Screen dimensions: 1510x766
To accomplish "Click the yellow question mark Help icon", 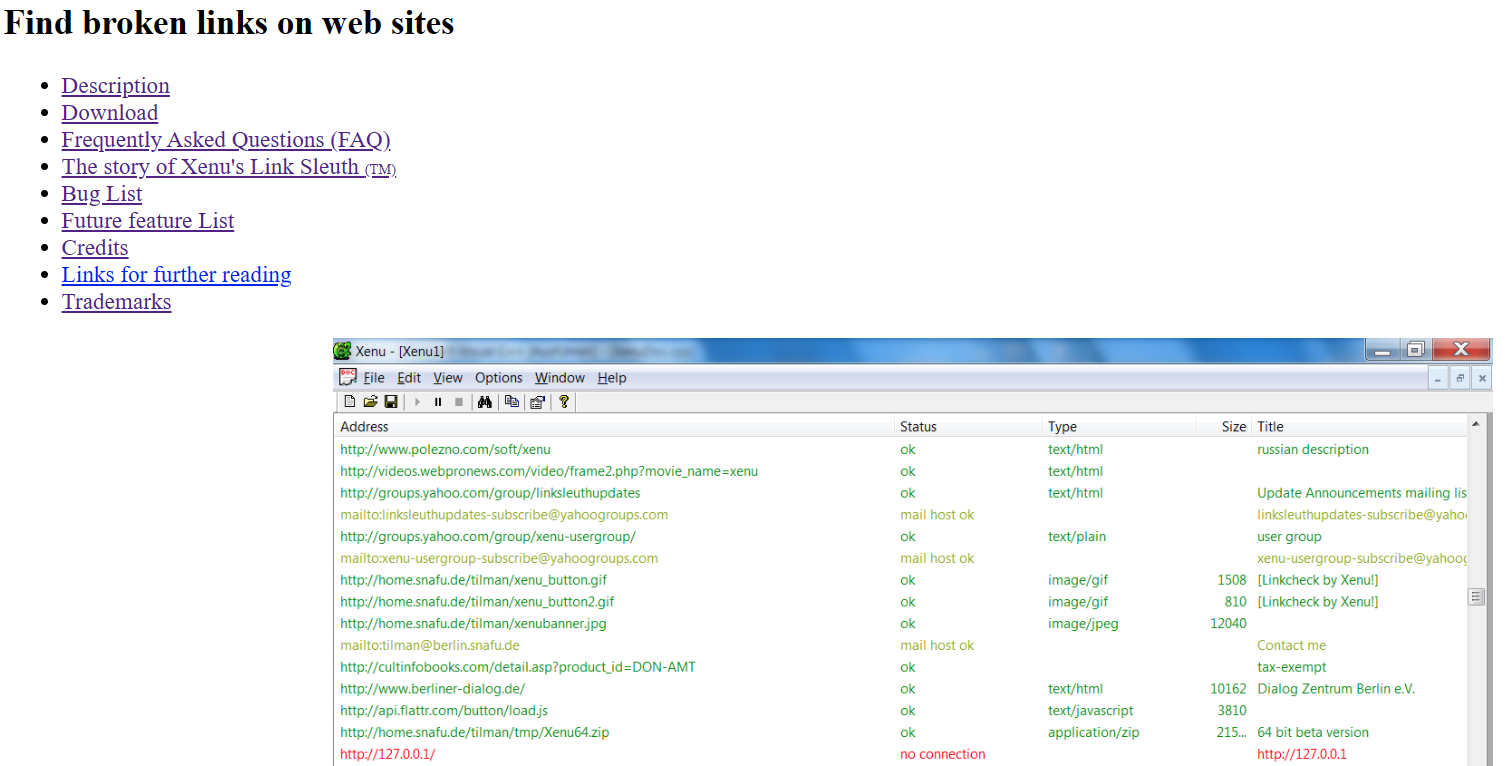I will click(564, 402).
